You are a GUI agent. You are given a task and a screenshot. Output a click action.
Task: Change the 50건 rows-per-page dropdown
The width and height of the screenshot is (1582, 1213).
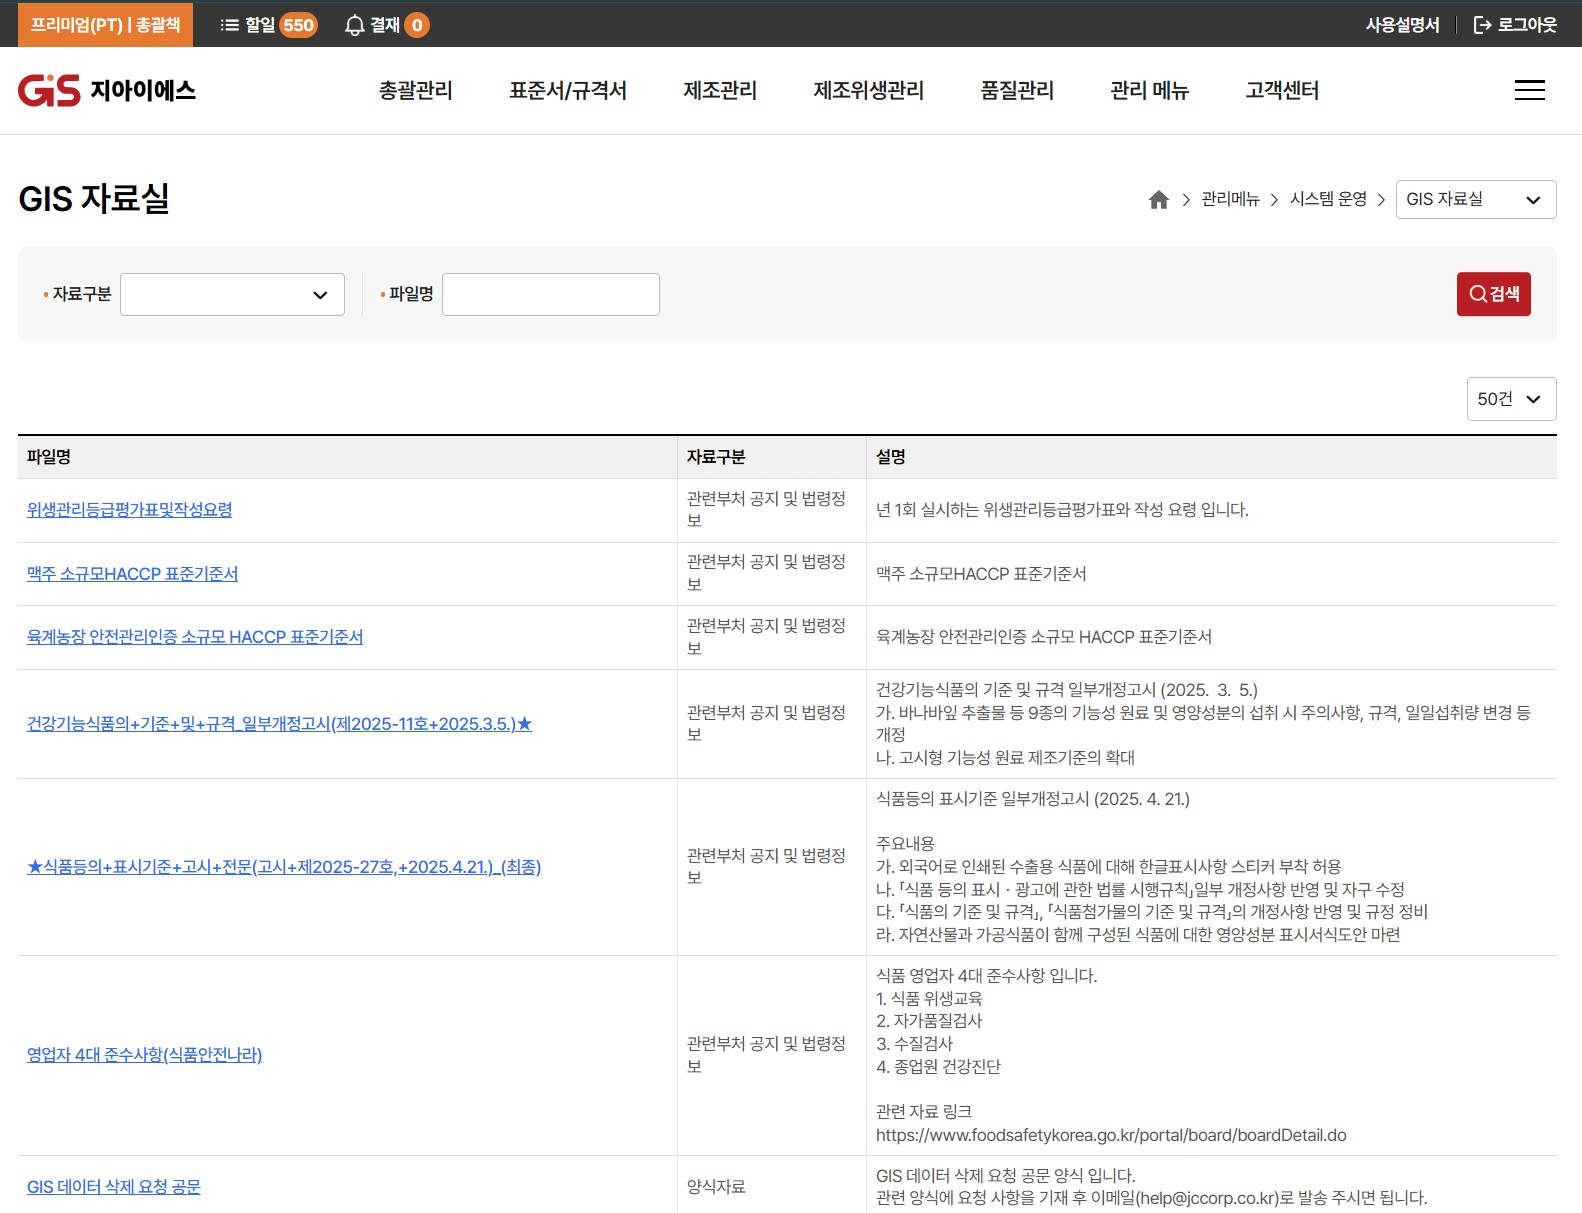tap(1510, 399)
